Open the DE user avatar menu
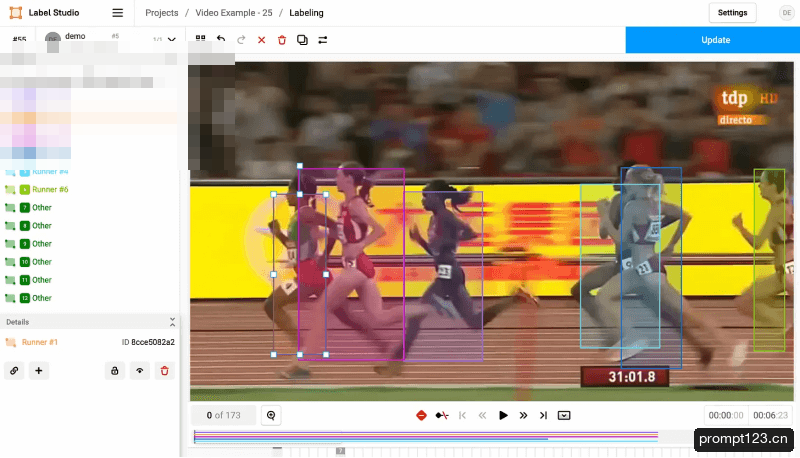The width and height of the screenshot is (800, 458). 786,13
